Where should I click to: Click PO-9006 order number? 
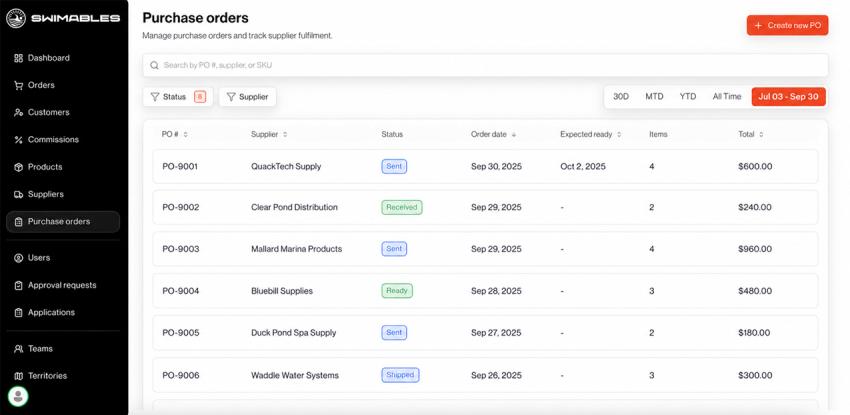click(181, 375)
